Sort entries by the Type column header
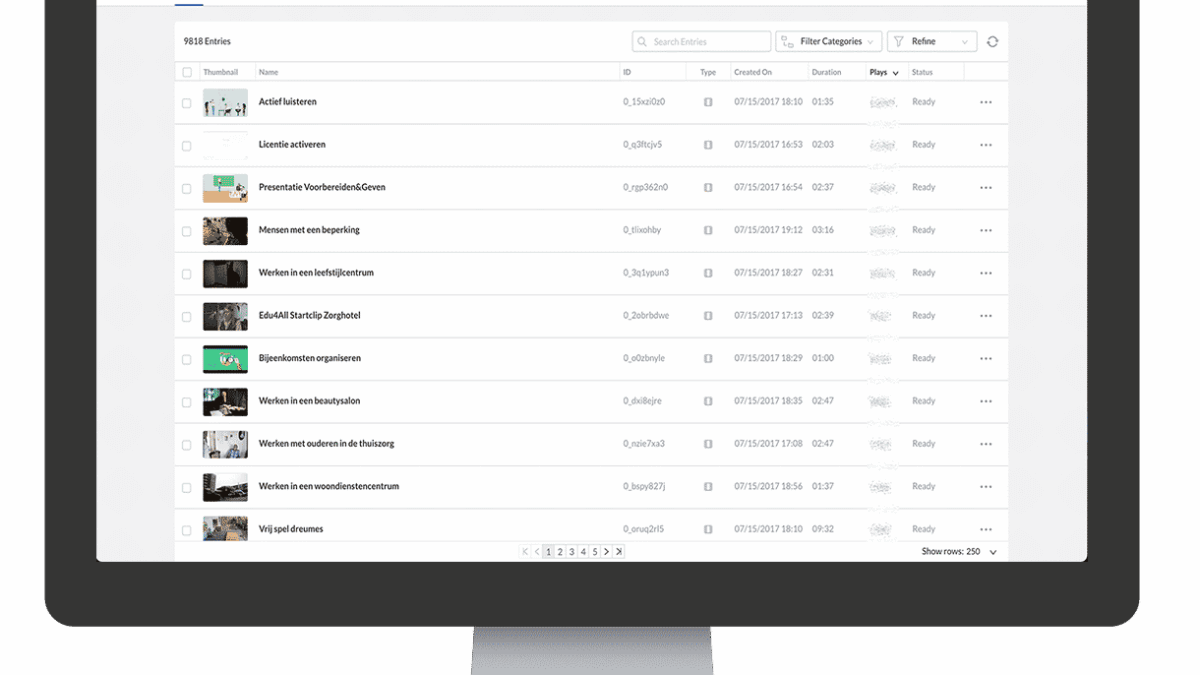1200x675 pixels. (708, 72)
